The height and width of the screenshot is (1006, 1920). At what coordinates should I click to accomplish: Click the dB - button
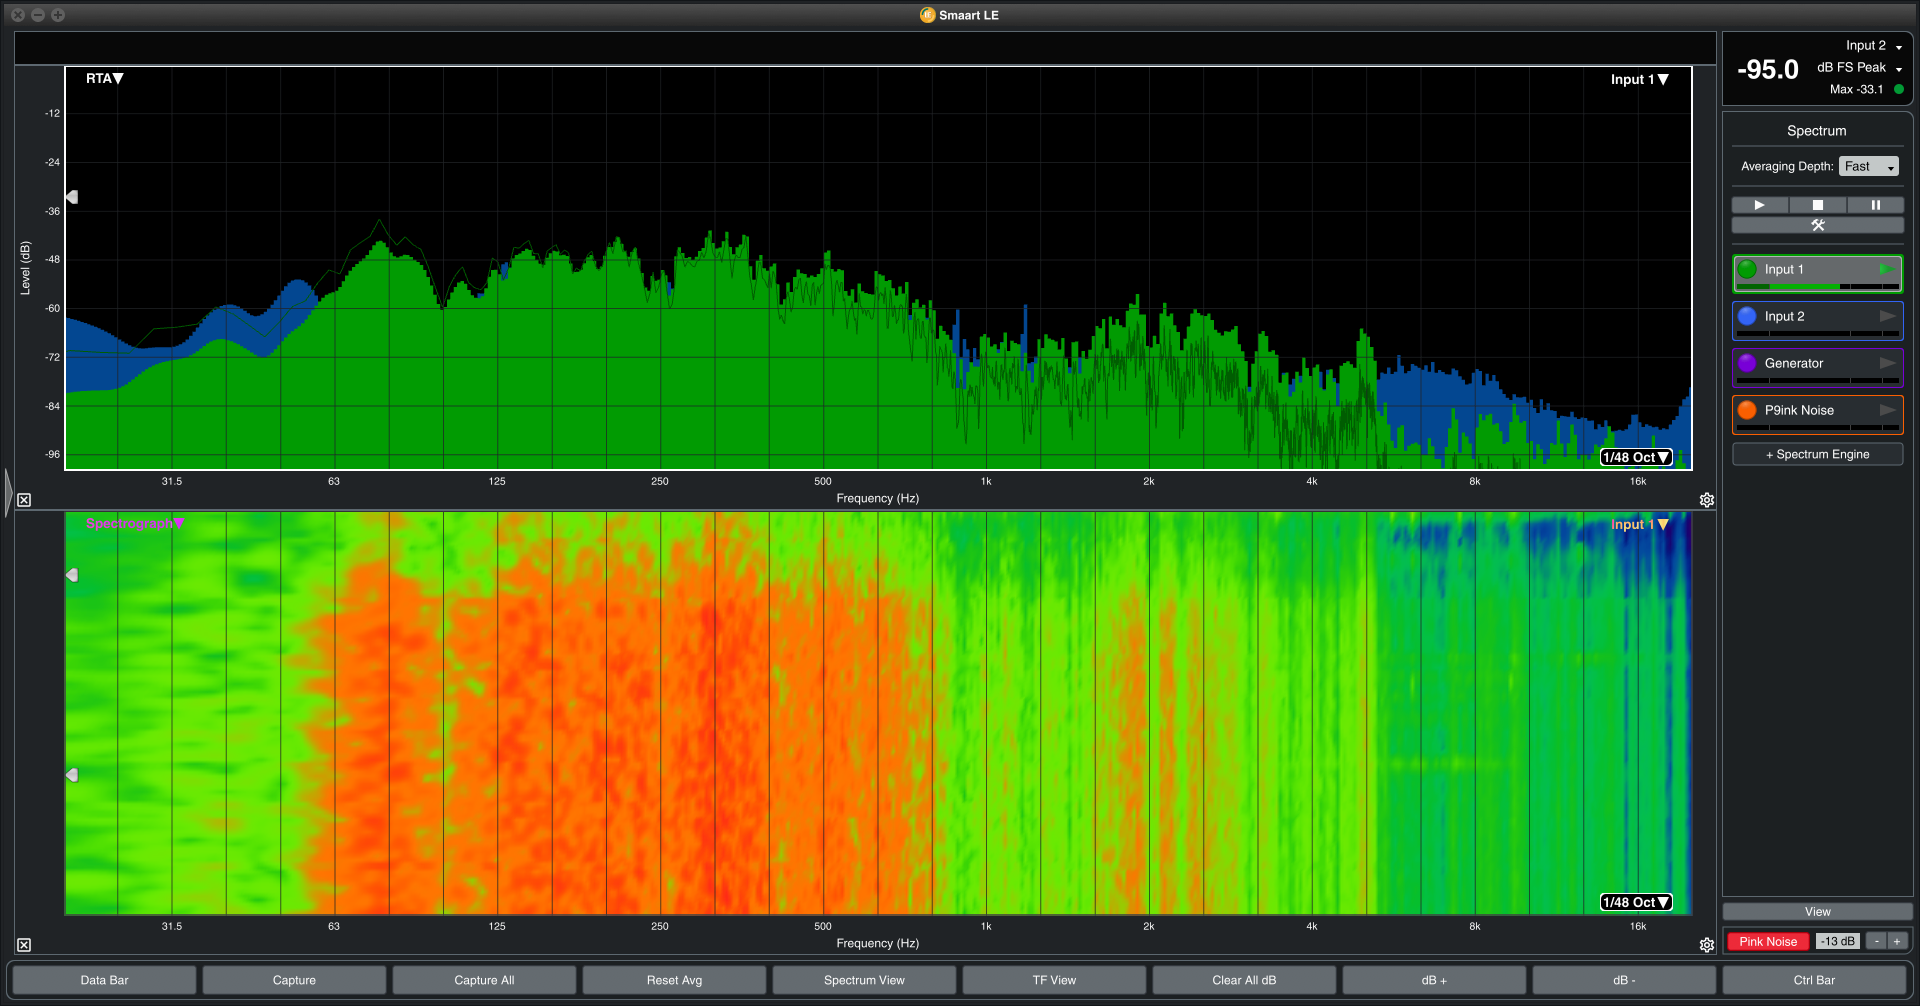[1624, 980]
